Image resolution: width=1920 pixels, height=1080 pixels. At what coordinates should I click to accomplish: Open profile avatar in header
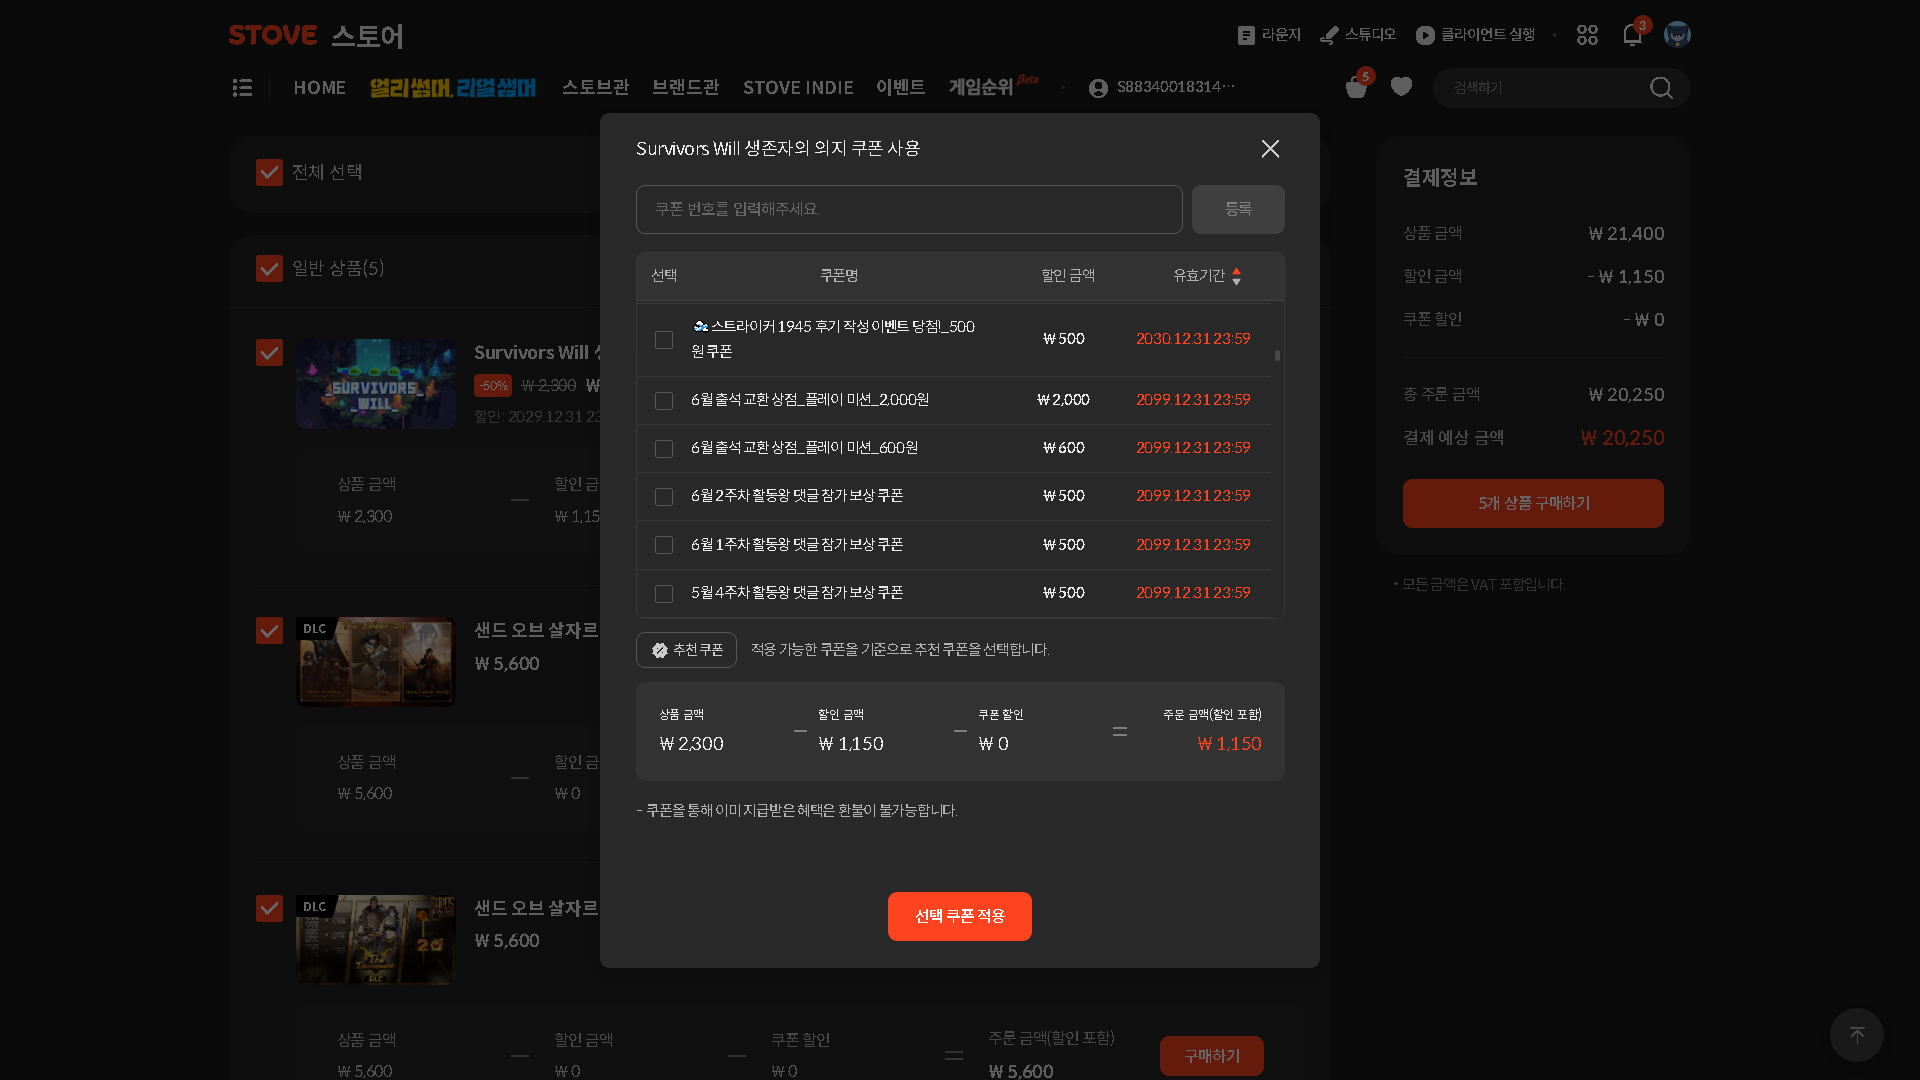click(x=1677, y=35)
